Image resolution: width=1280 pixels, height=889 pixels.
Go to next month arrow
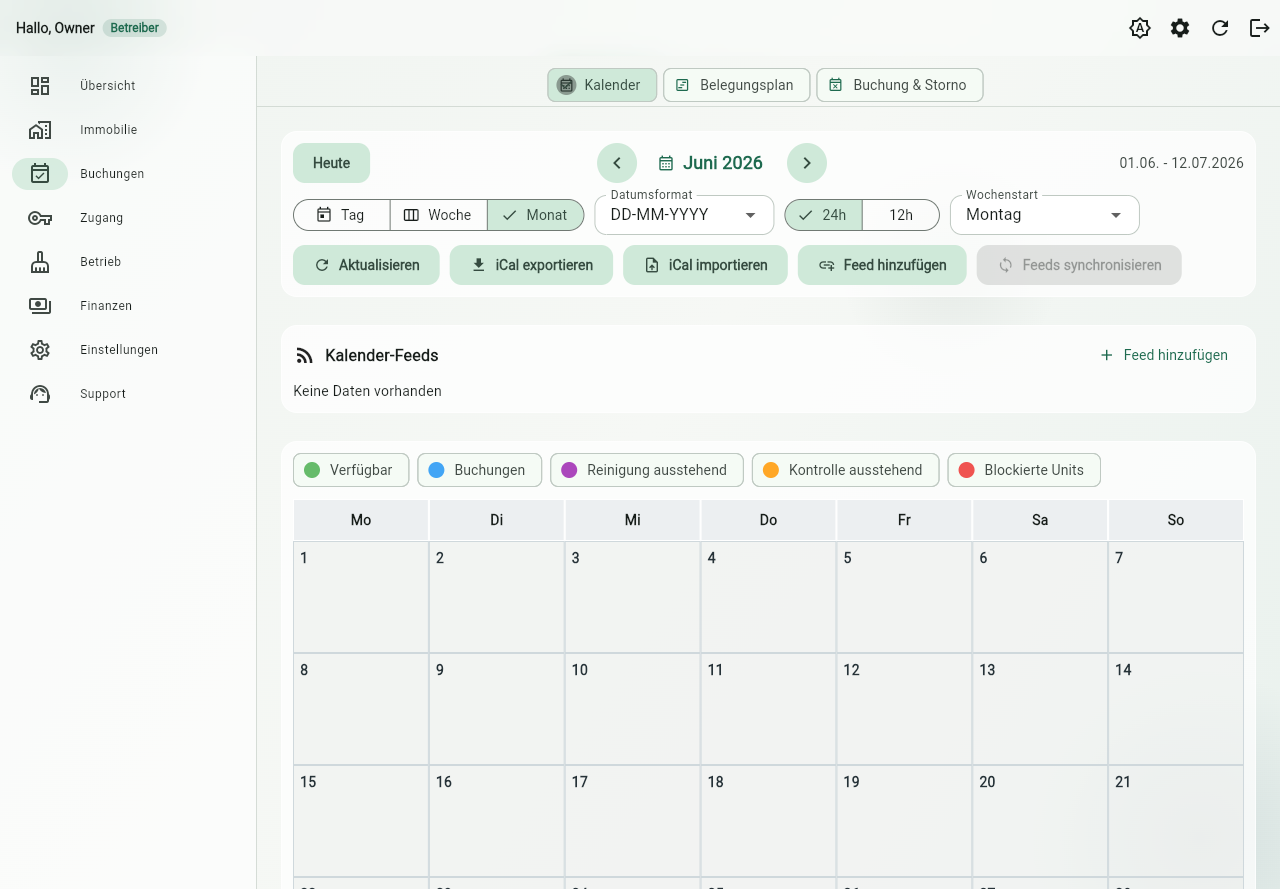[x=807, y=163]
